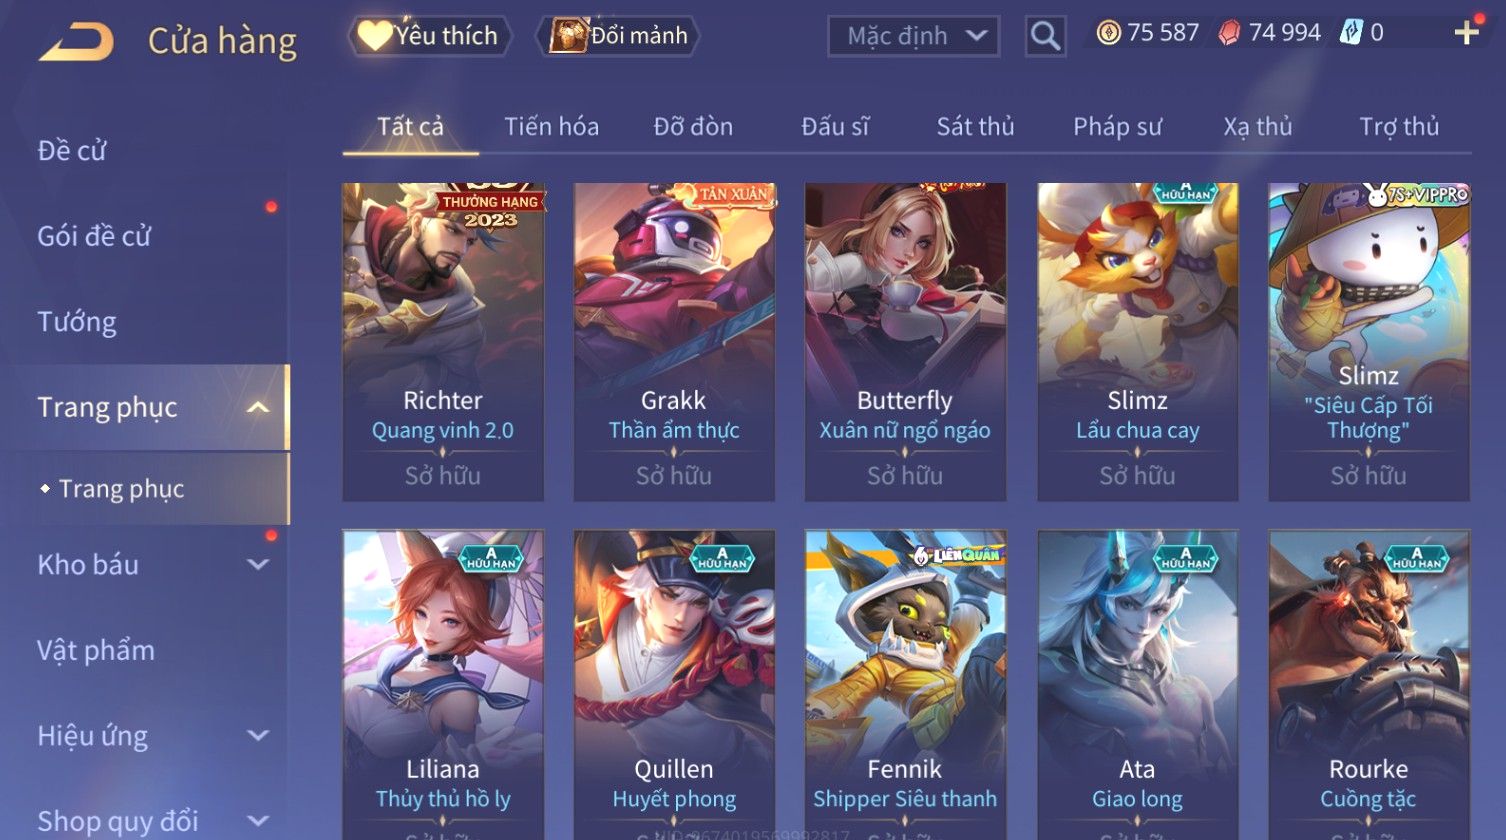Select the Tiến hóa tab
The image size is (1506, 840).
(x=551, y=126)
